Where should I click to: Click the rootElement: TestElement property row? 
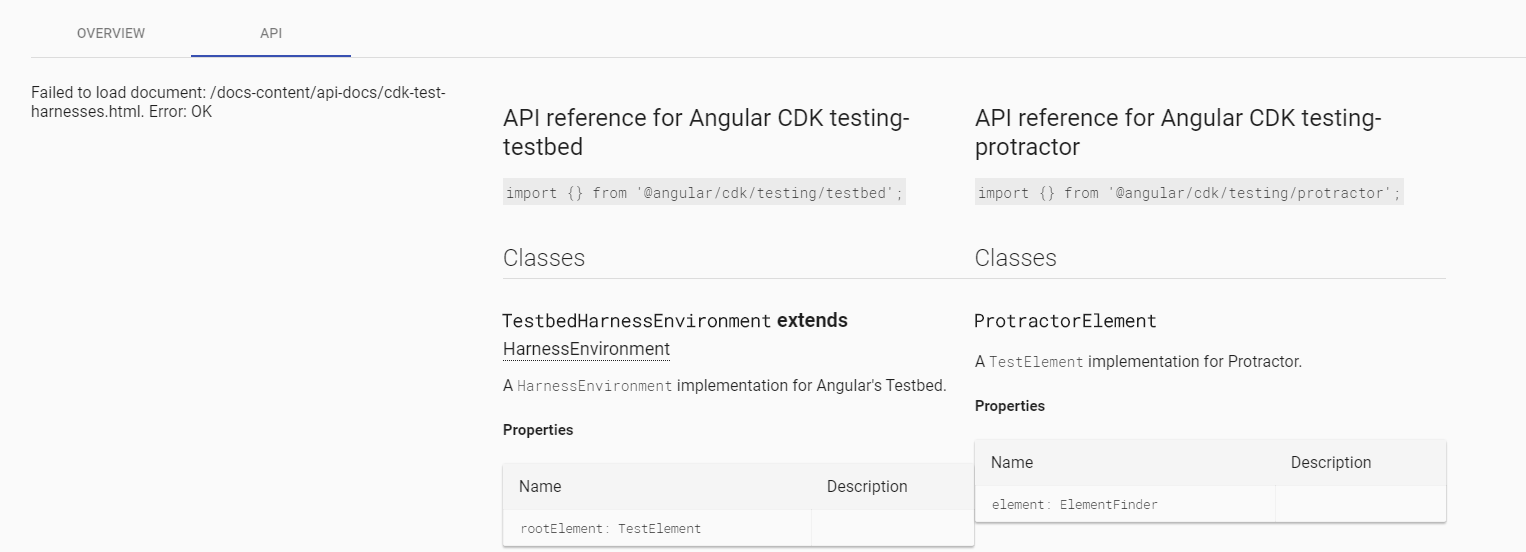pos(610,528)
